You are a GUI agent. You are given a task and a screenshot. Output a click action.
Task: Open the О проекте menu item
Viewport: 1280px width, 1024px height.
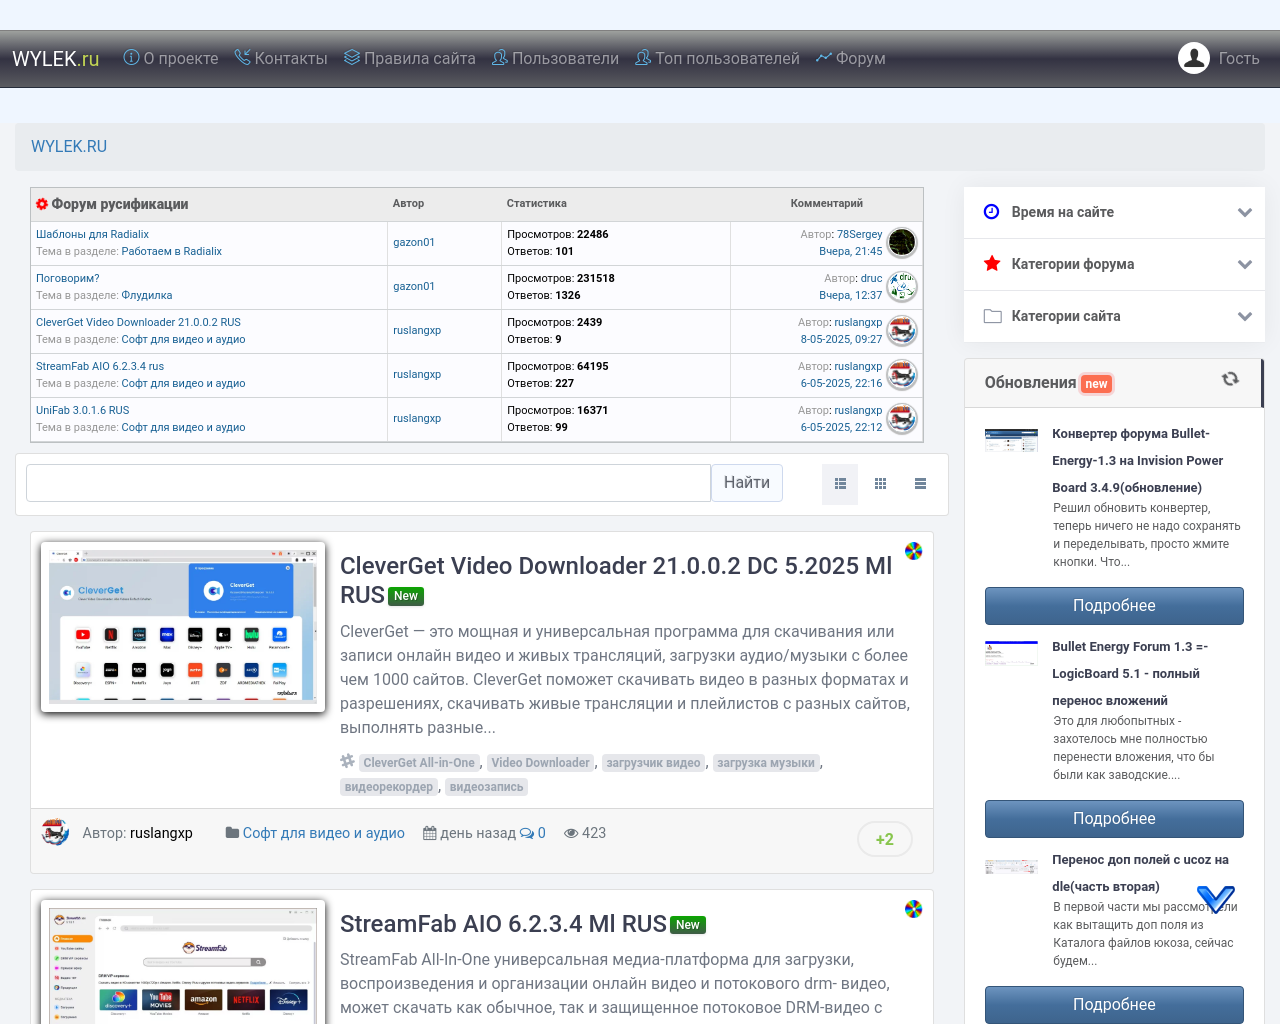tap(171, 58)
